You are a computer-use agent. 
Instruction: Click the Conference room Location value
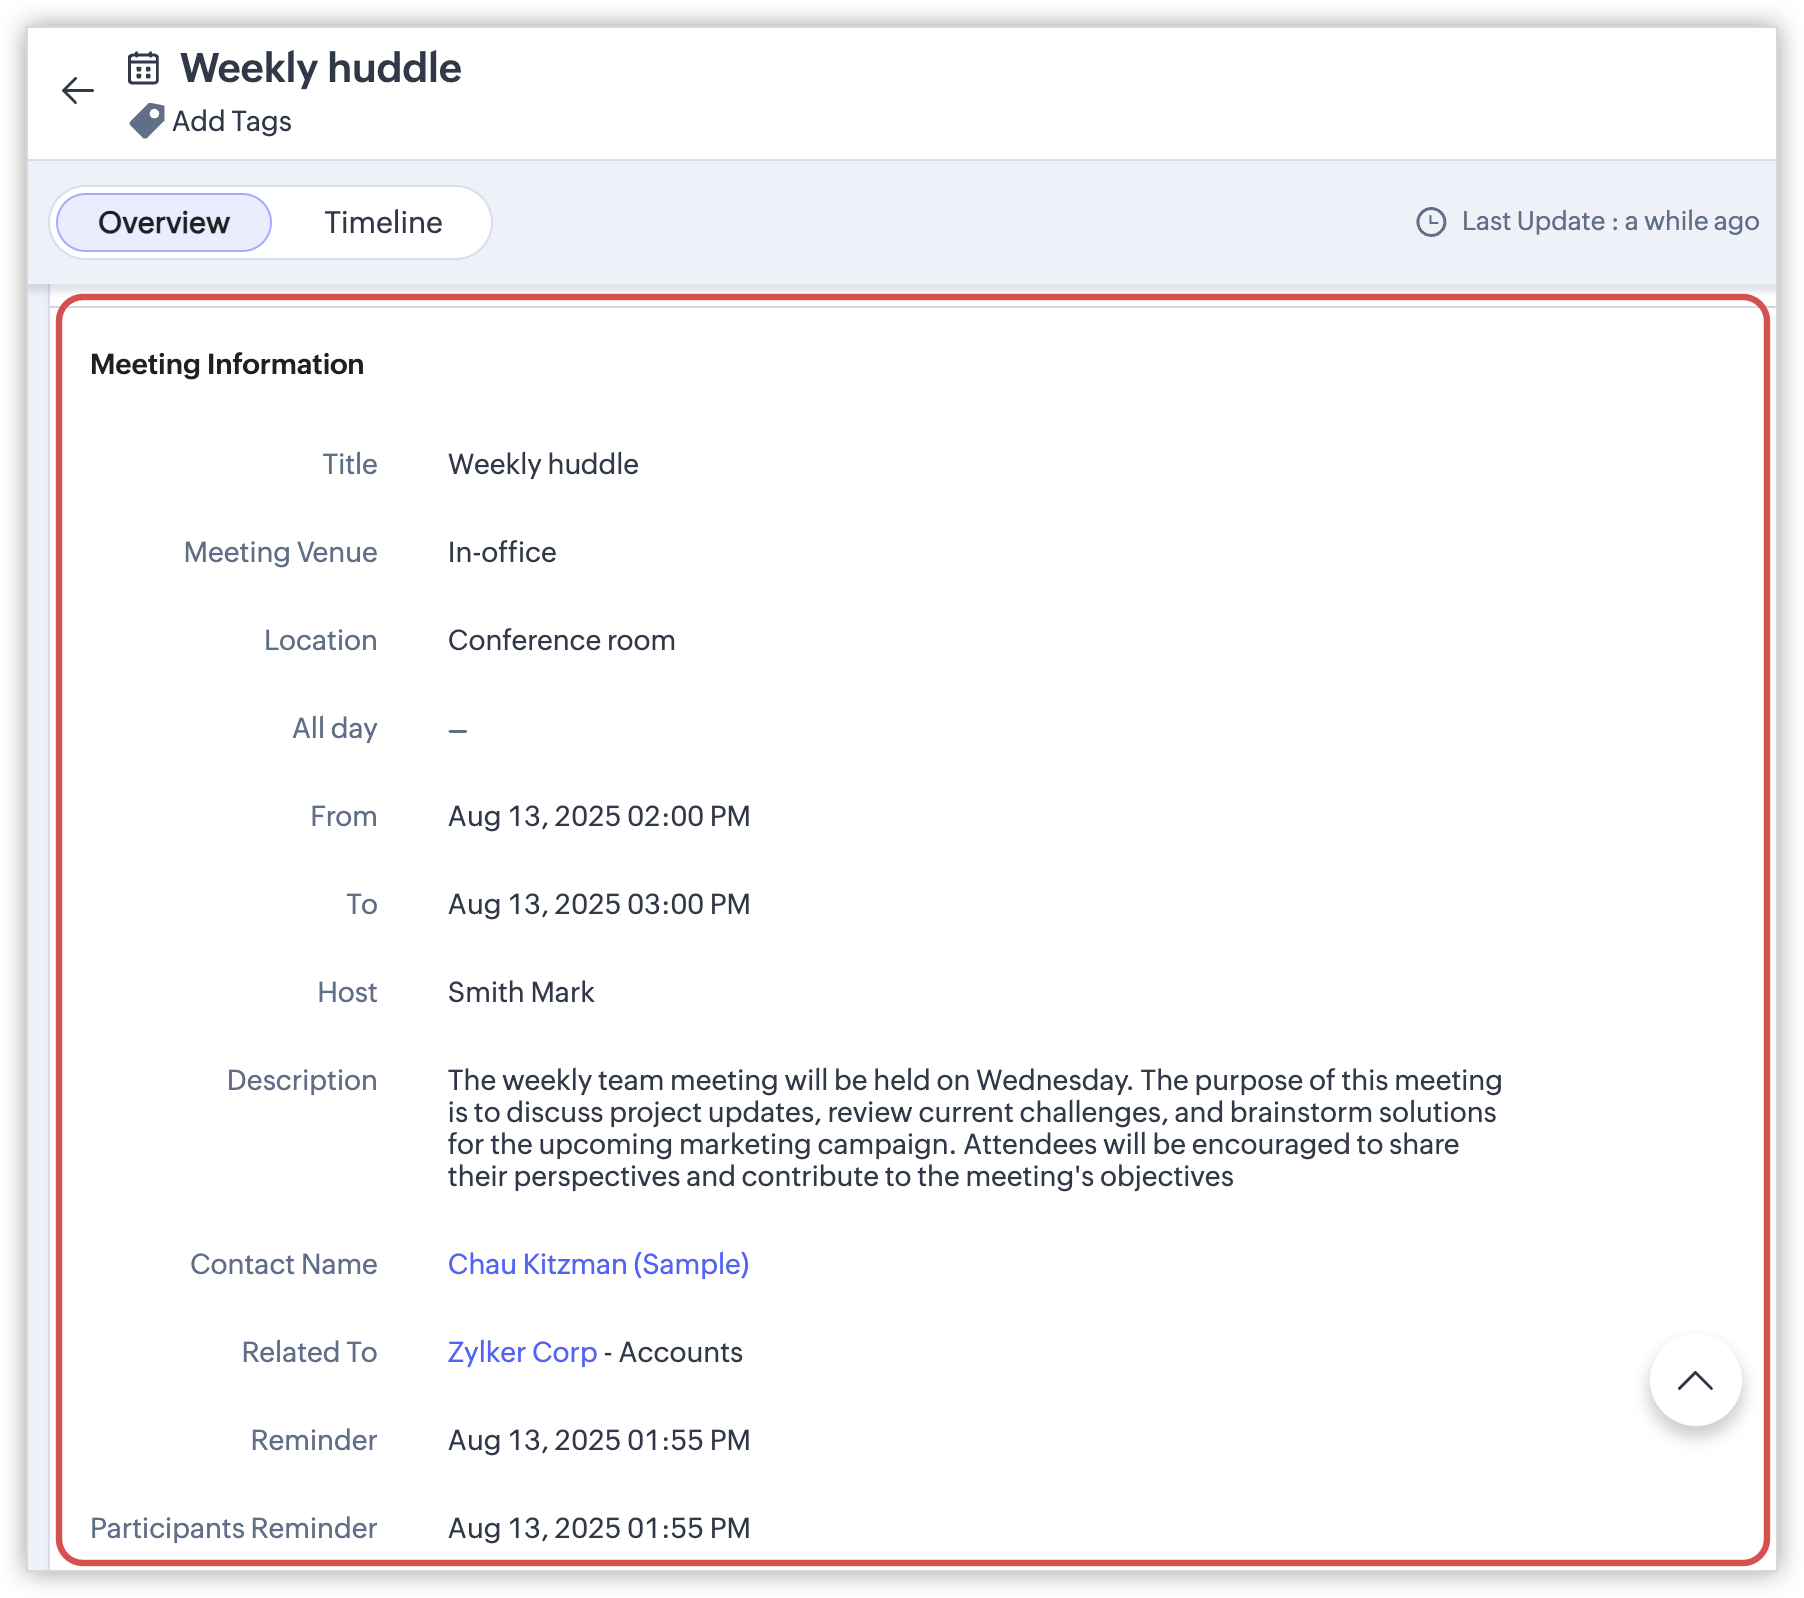561,640
